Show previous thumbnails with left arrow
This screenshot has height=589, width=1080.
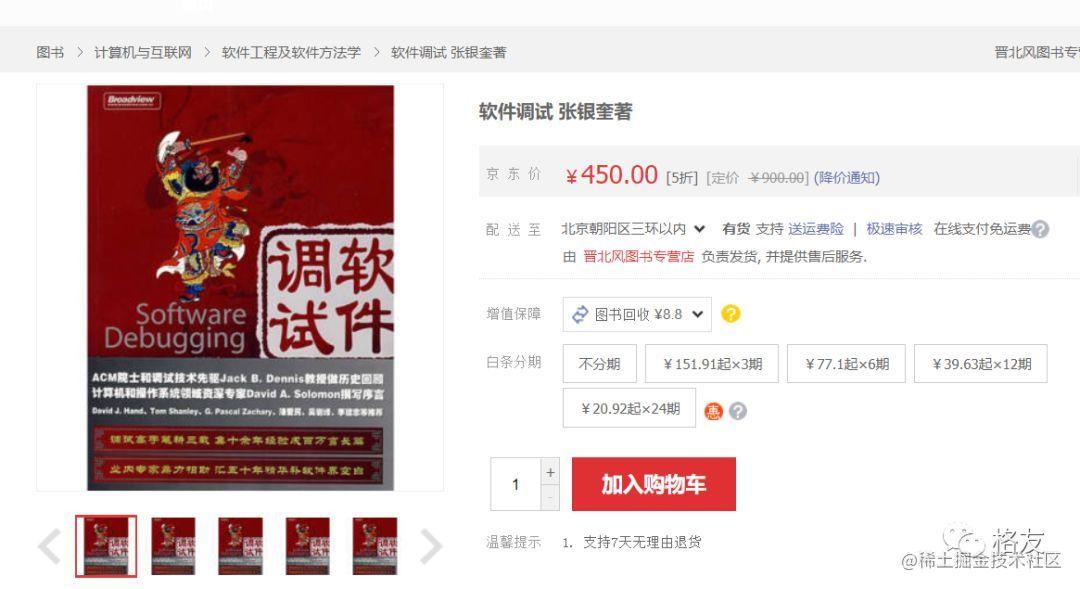49,546
